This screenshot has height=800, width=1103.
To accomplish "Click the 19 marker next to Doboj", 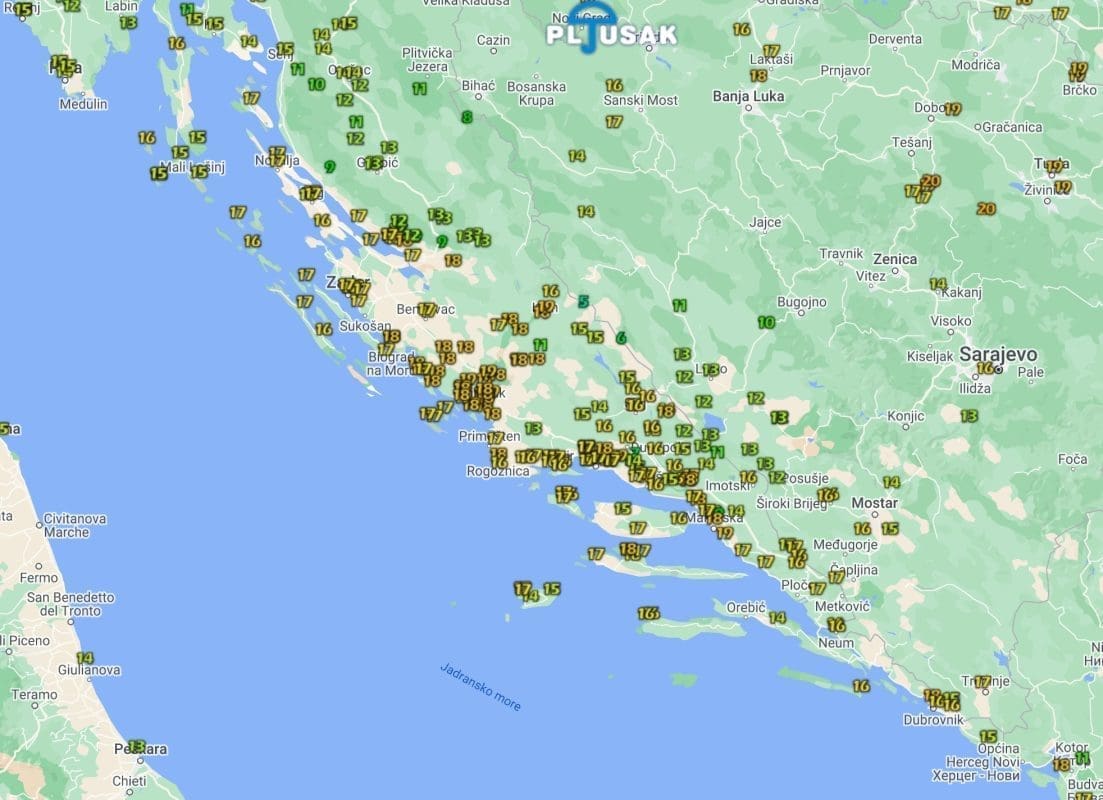I will tap(952, 109).
